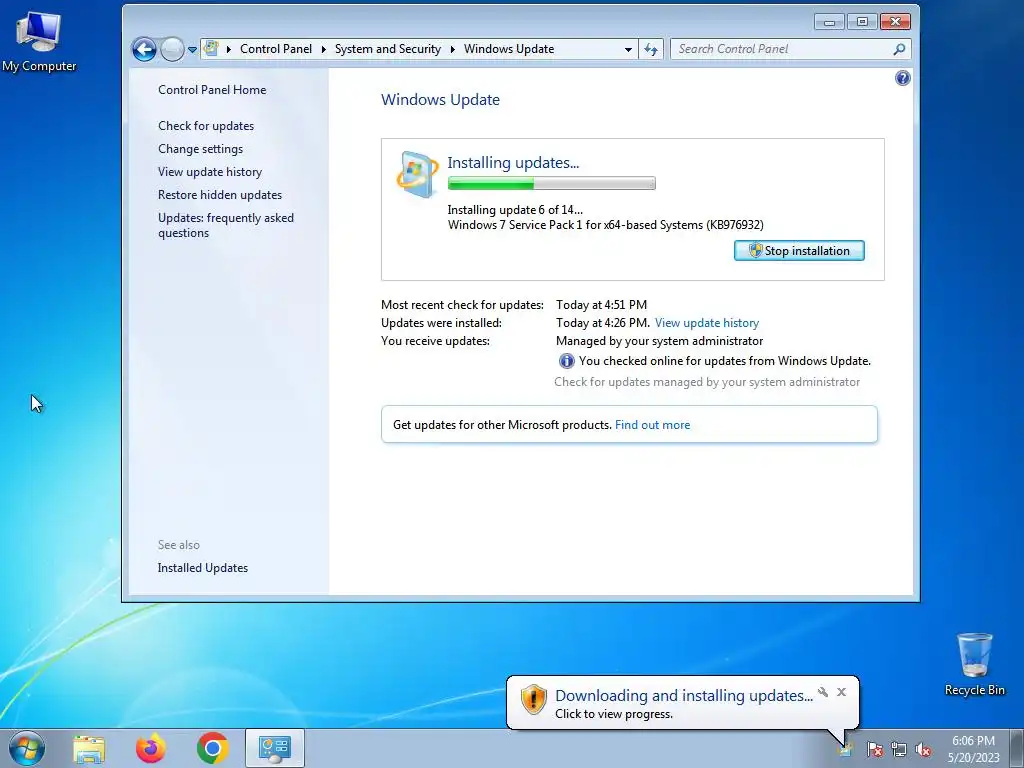Open balloon options wrench icon
Viewport: 1024px width, 768px height.
point(824,692)
